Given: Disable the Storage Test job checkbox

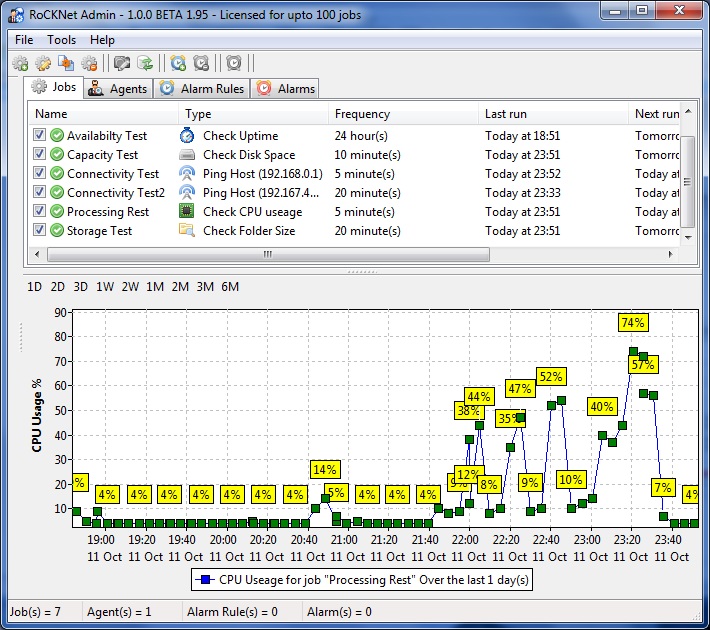Looking at the screenshot, I should click(39, 231).
